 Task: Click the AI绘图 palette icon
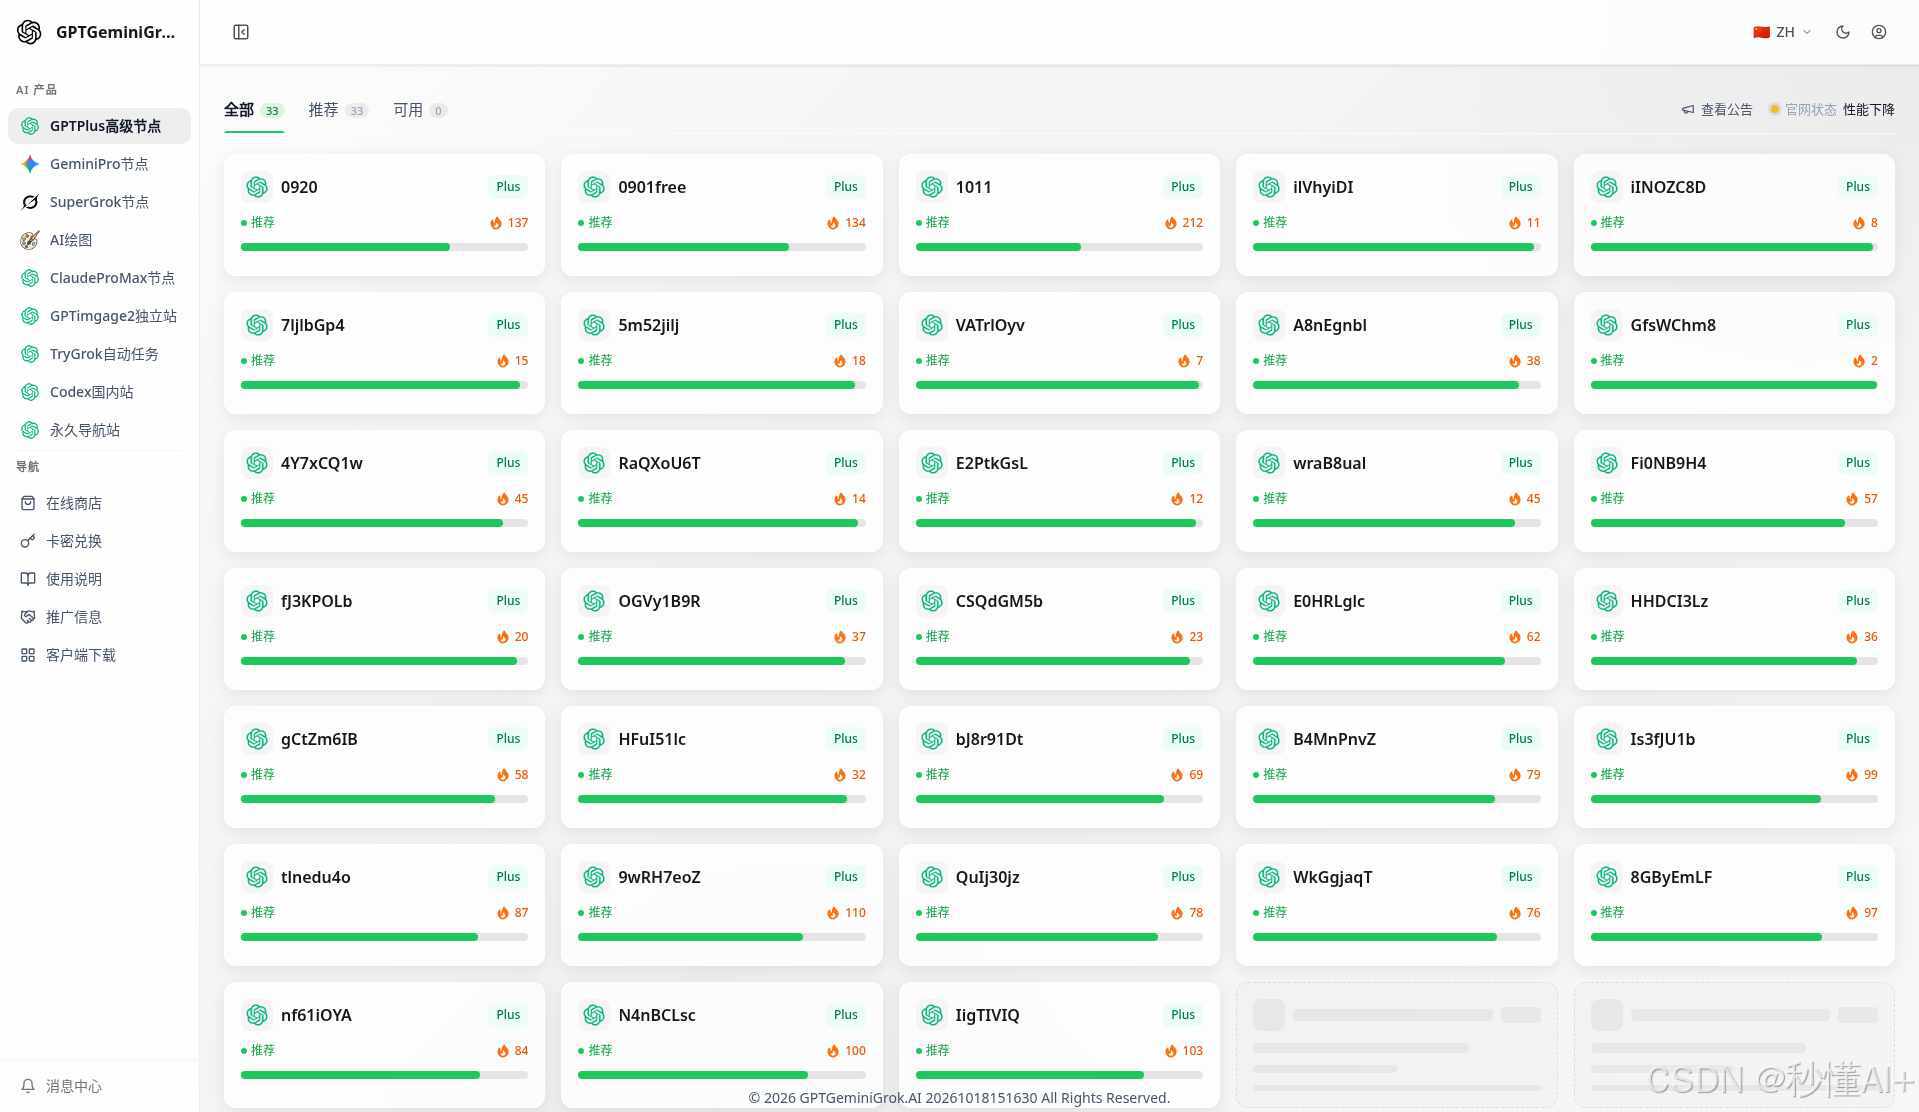(x=30, y=240)
